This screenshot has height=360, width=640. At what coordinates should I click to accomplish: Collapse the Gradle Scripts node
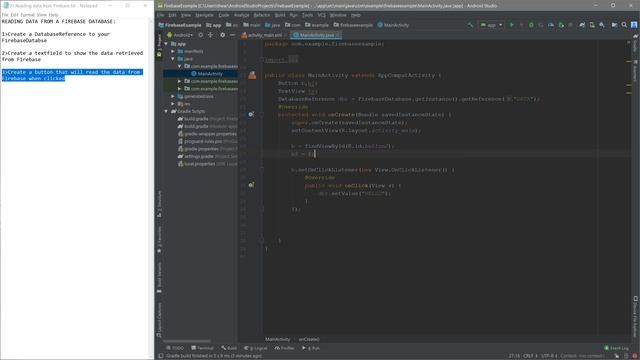pos(166,111)
